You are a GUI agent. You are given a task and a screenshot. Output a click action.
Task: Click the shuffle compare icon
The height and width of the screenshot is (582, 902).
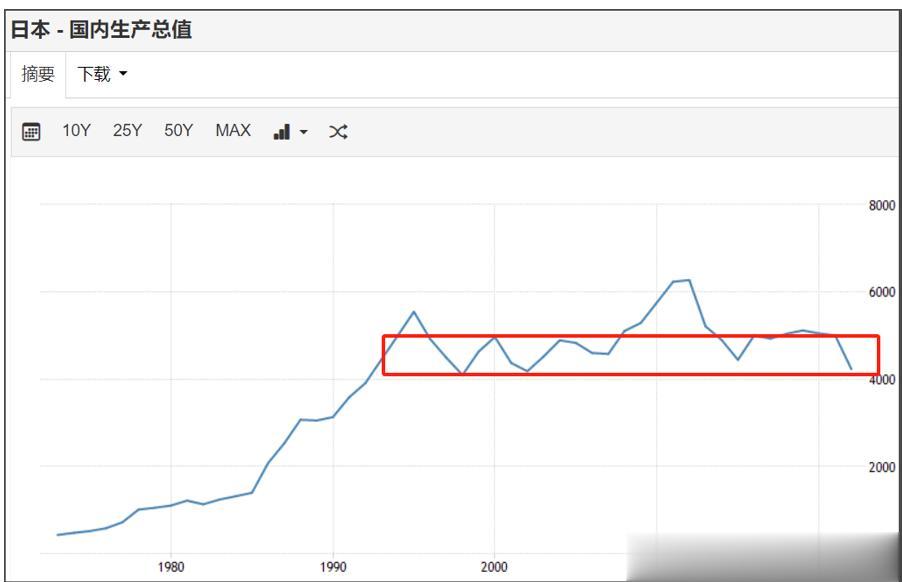[x=338, y=132]
